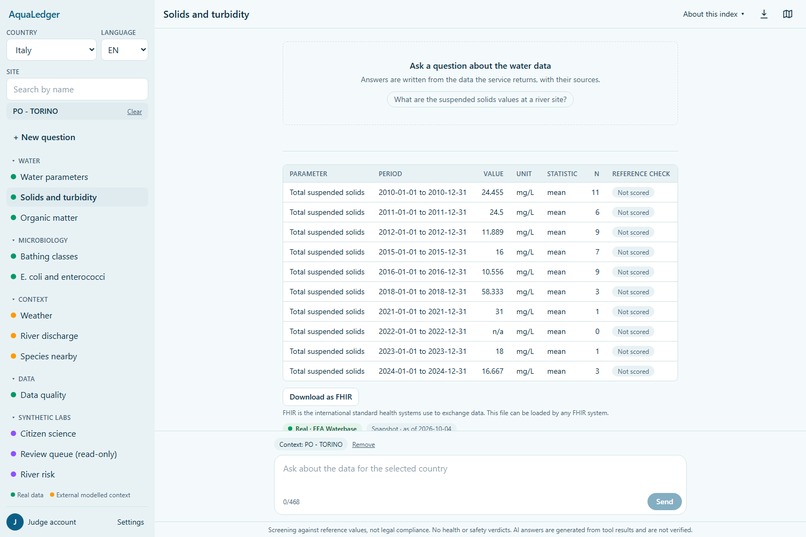Select the value 11.889
Screen dimensions: 806x537
(492, 232)
